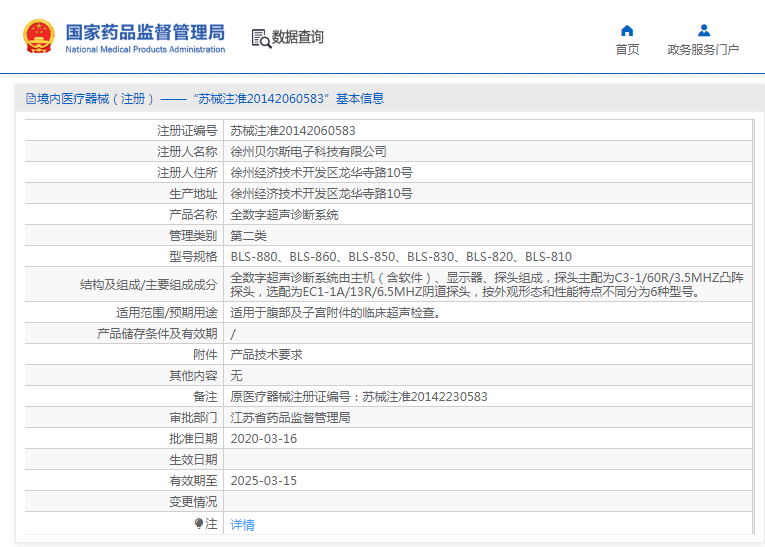Click the document icon beside 境内医疗器械
This screenshot has width=765, height=547.
click(29, 98)
